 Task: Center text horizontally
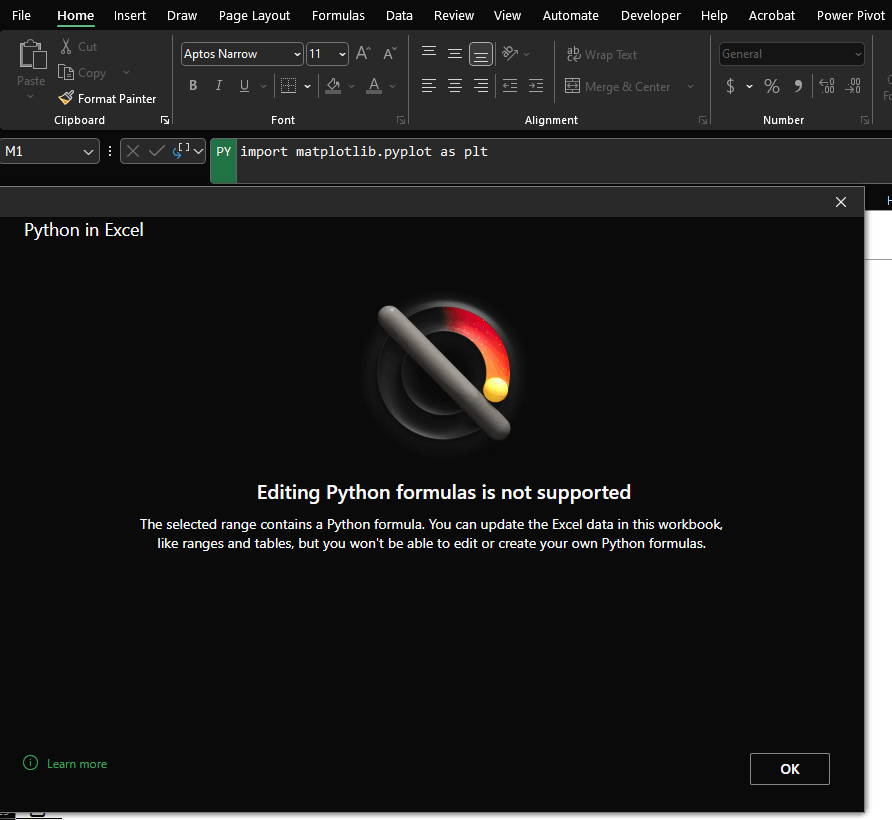[x=455, y=86]
